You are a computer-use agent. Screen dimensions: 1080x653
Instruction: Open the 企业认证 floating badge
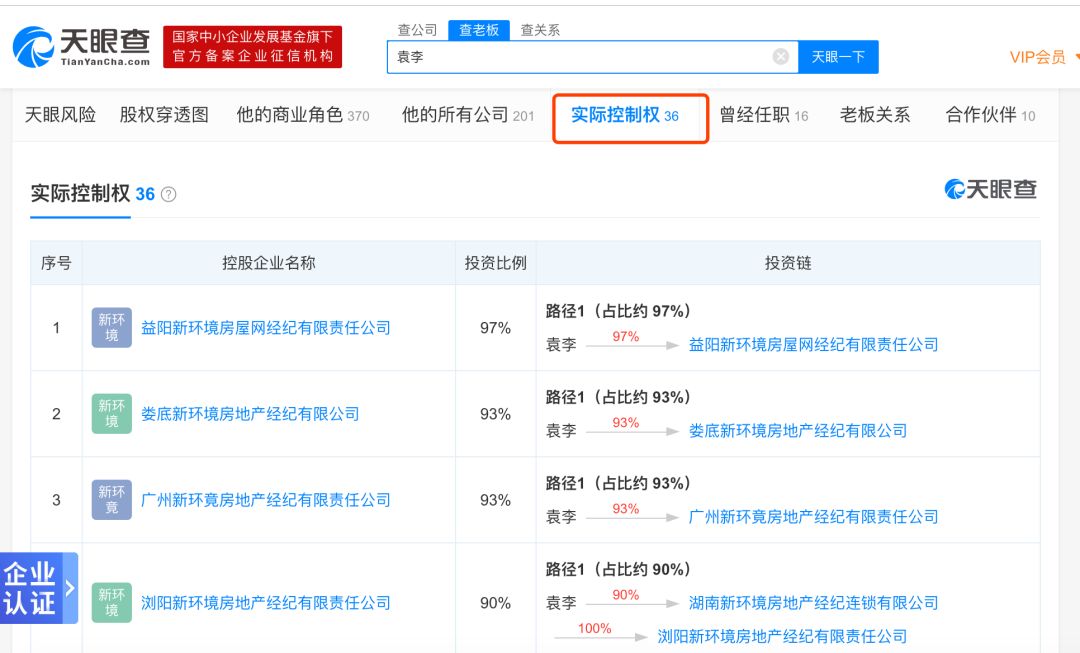(x=39, y=588)
